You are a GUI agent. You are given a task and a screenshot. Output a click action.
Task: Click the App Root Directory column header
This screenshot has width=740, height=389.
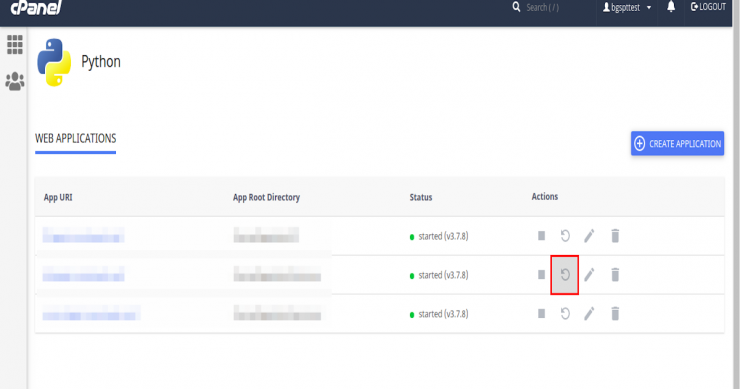tap(266, 197)
